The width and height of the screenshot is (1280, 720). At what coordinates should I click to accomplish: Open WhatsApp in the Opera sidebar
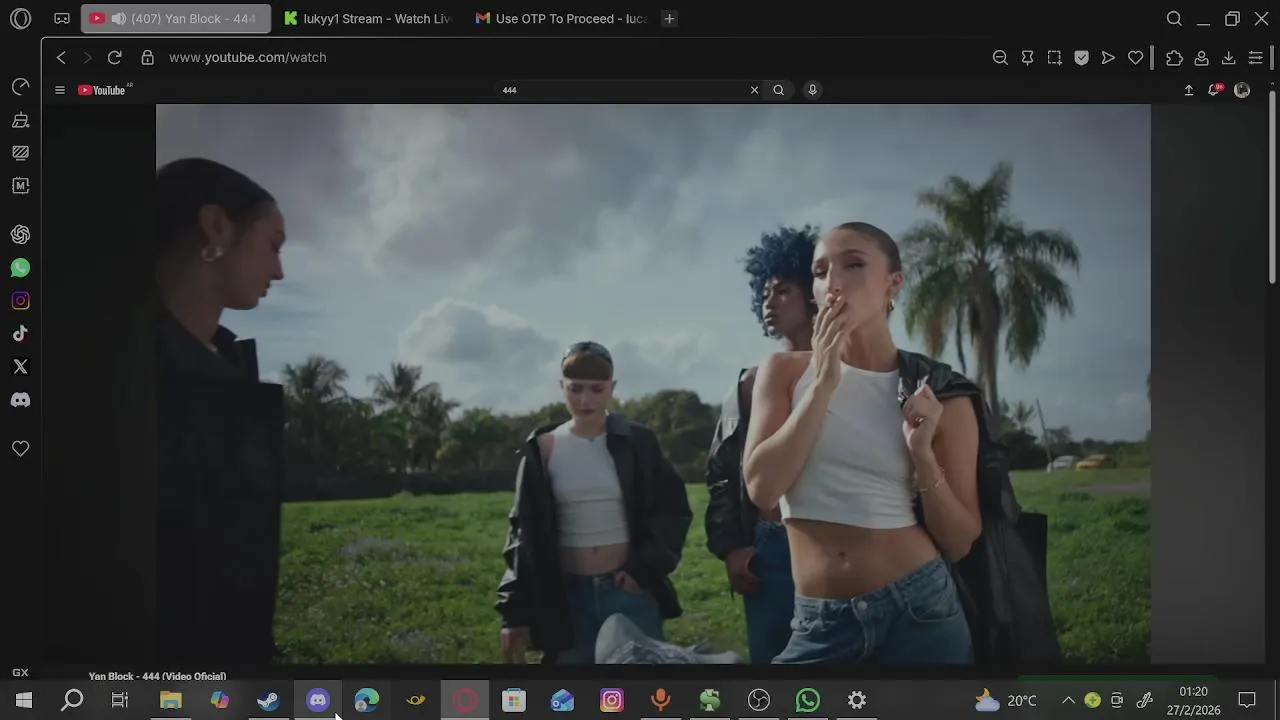20,268
